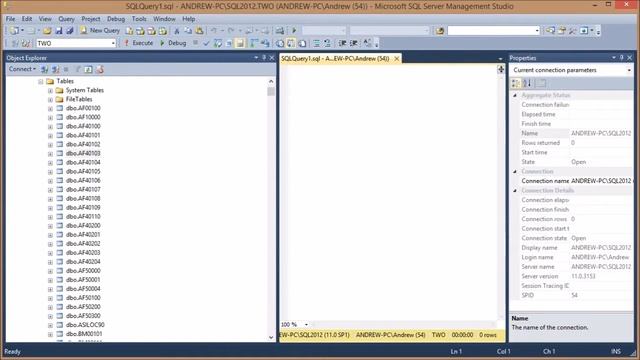
Task: Click the Paste clipboard icon
Action: coord(199,31)
